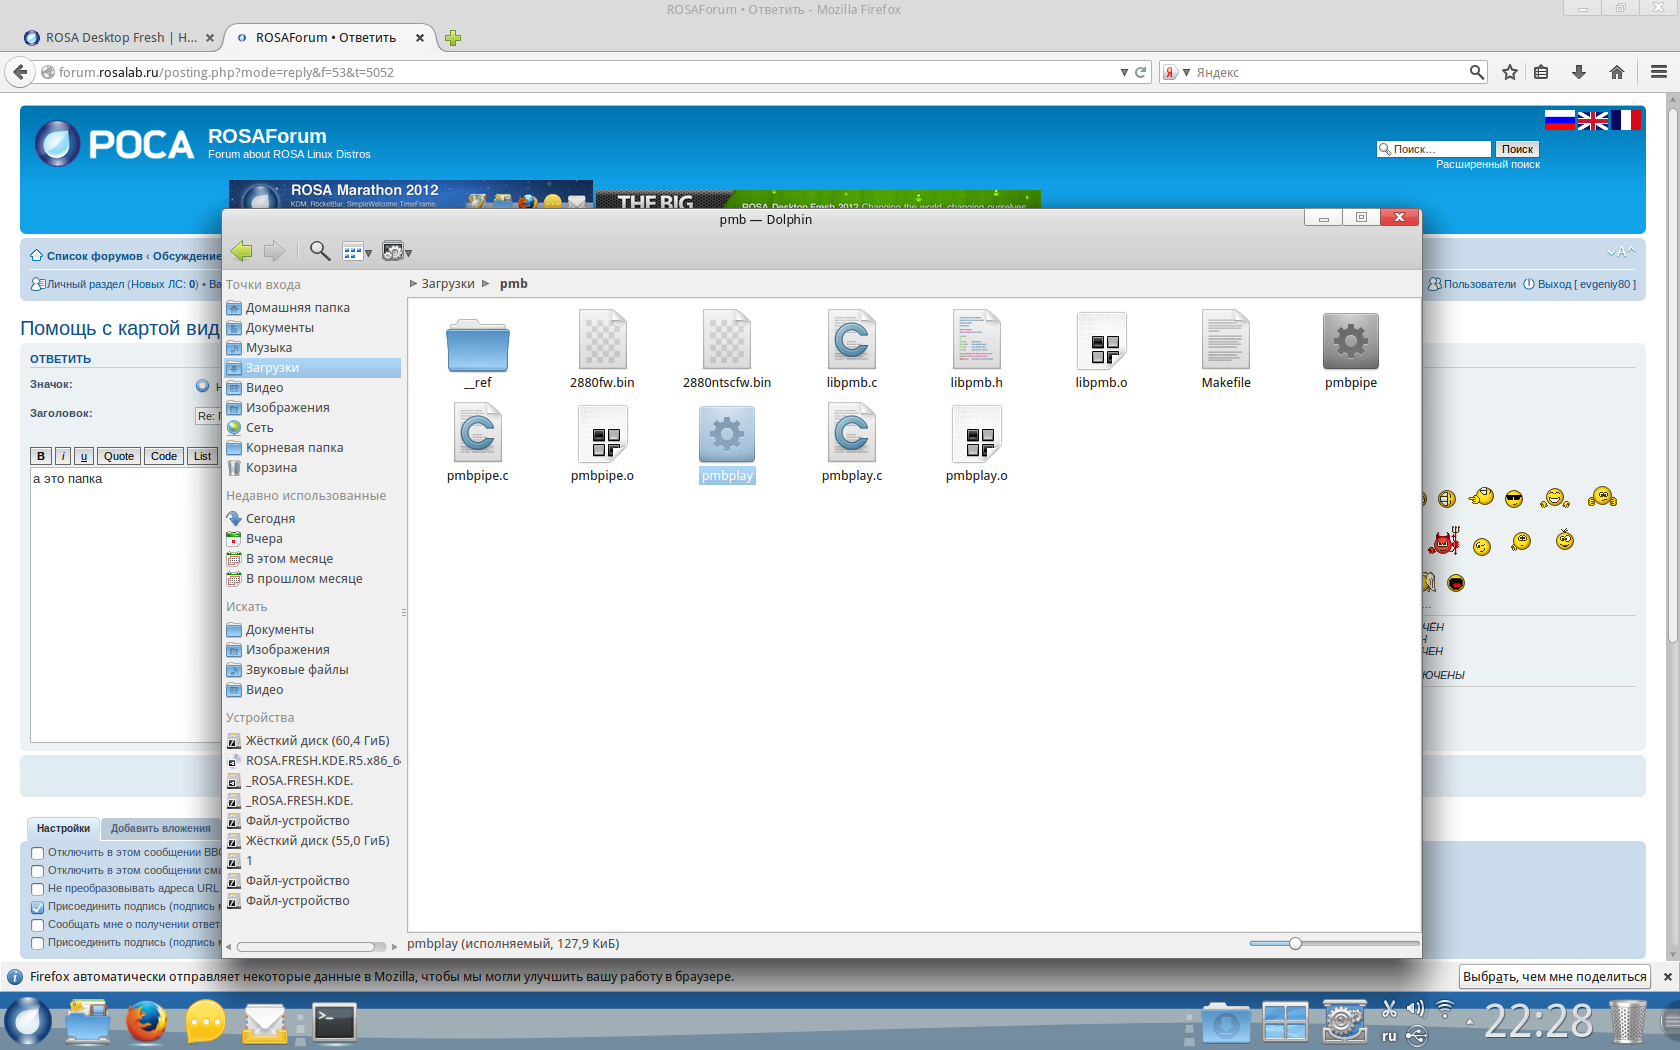Screen dimensions: 1680x1050
Task: Open the Настройки tab below editor
Action: (x=63, y=828)
